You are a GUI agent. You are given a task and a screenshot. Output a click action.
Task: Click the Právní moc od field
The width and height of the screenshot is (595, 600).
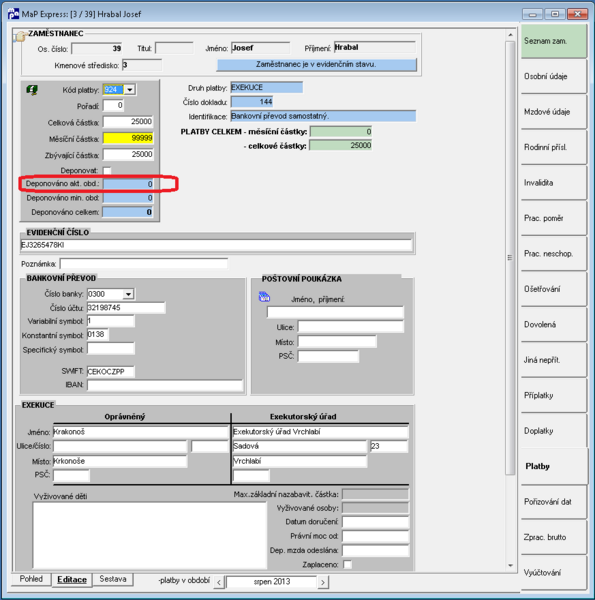pos(375,536)
